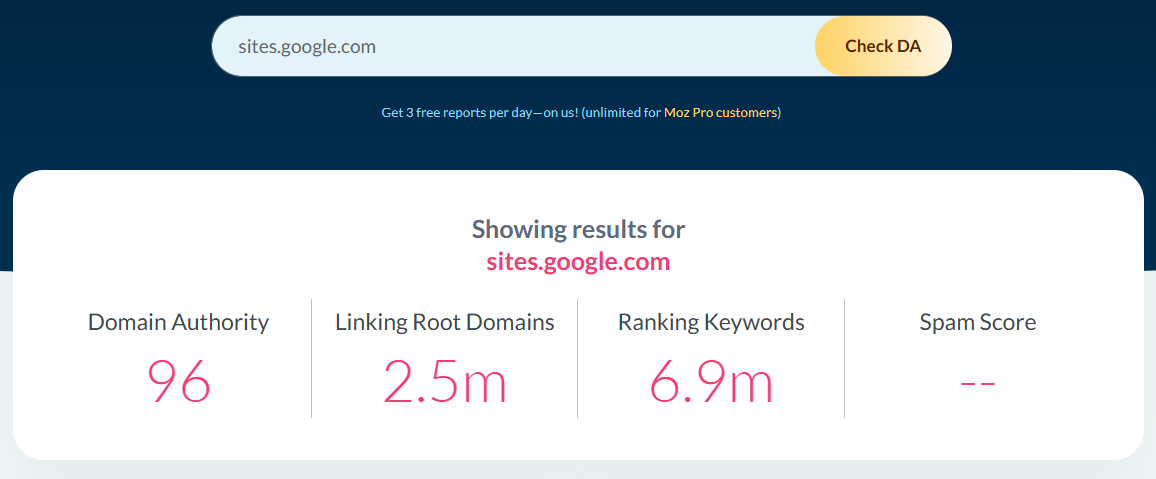Open the Moz Pro customers link
This screenshot has height=479, width=1156.
pyautogui.click(x=720, y=113)
